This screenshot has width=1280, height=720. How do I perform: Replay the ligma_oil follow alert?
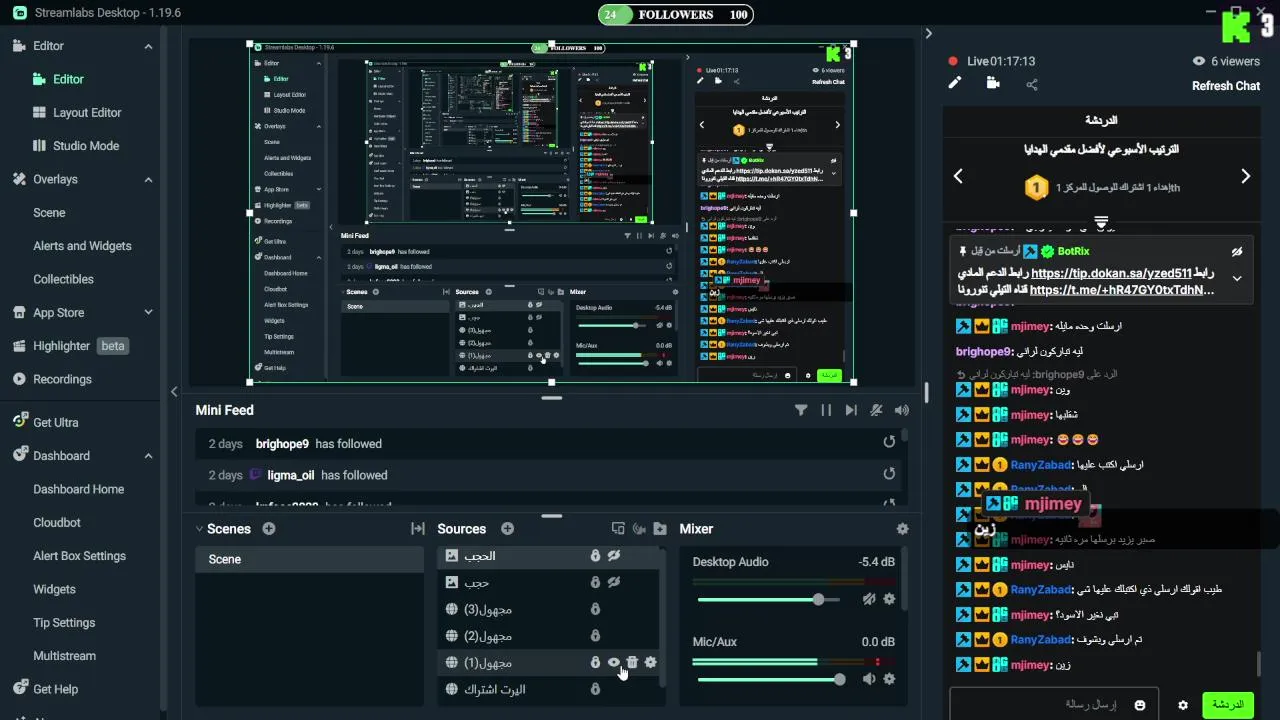coord(889,474)
